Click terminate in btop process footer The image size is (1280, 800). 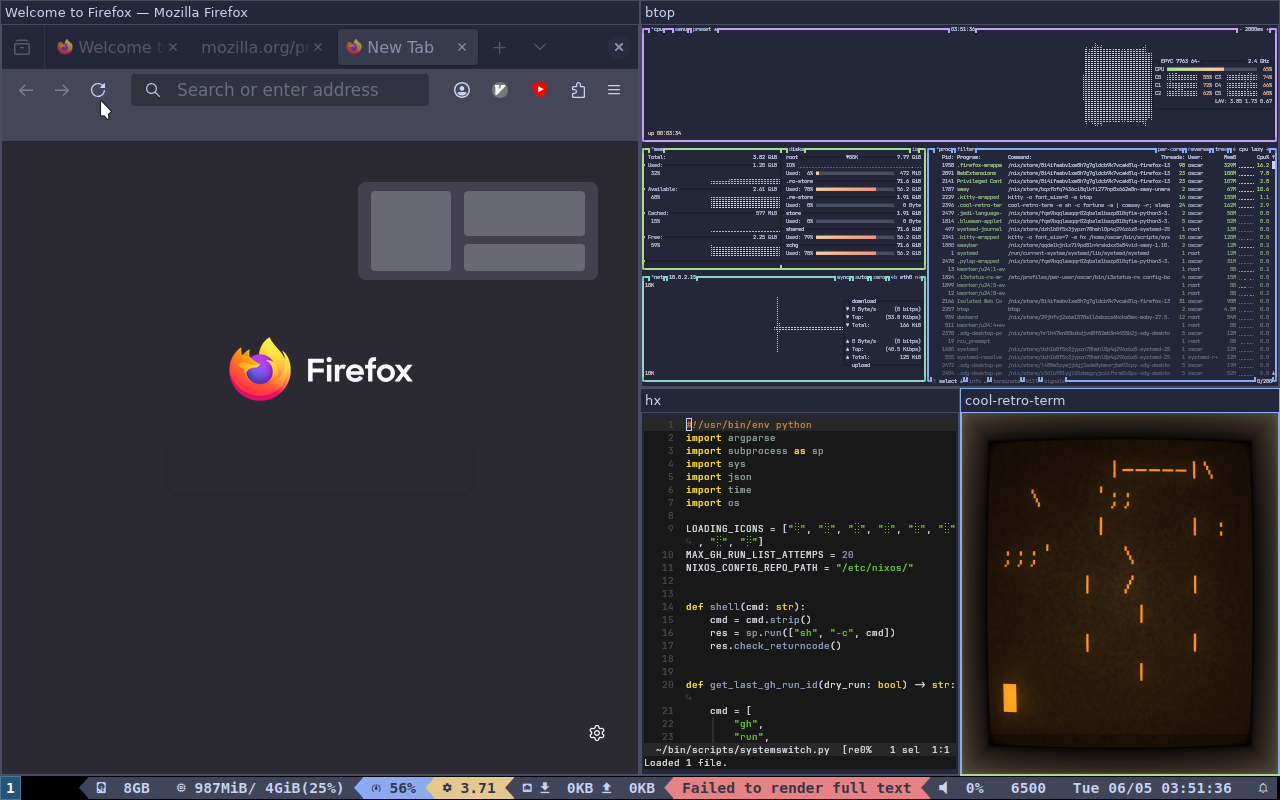coord(1006,381)
